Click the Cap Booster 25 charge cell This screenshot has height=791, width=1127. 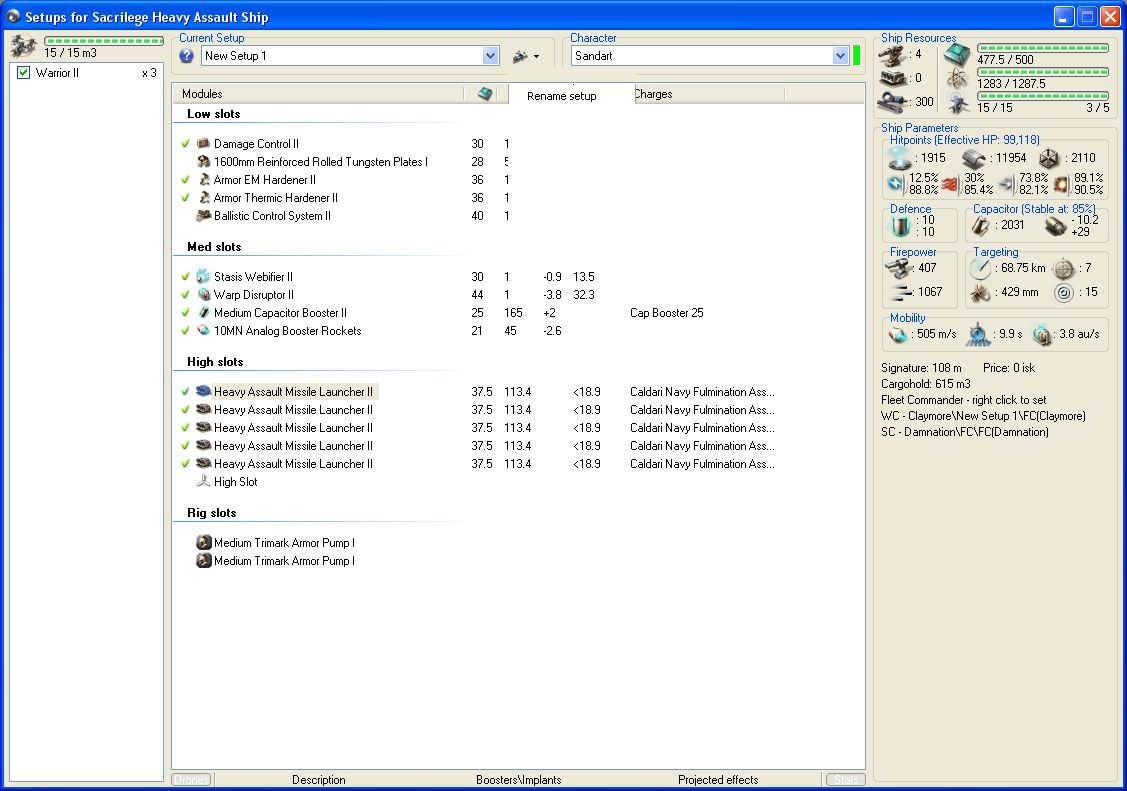pyautogui.click(x=666, y=313)
